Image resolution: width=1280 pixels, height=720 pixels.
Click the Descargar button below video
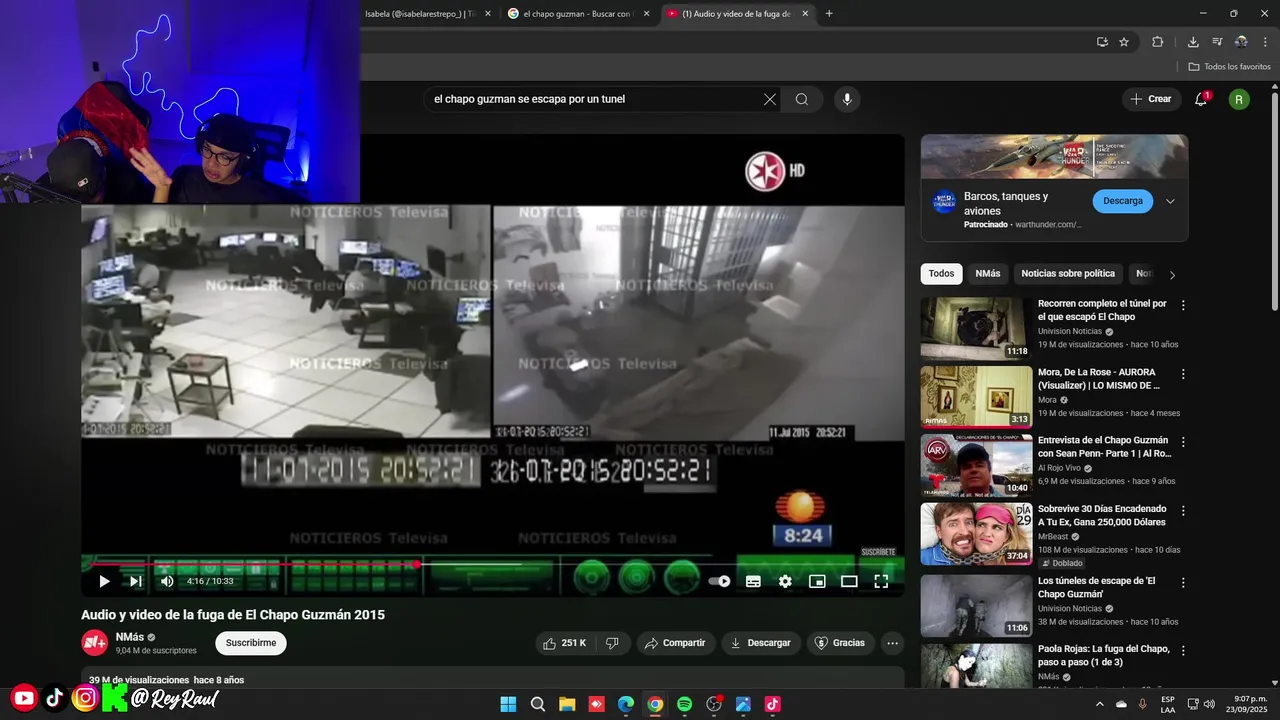760,643
